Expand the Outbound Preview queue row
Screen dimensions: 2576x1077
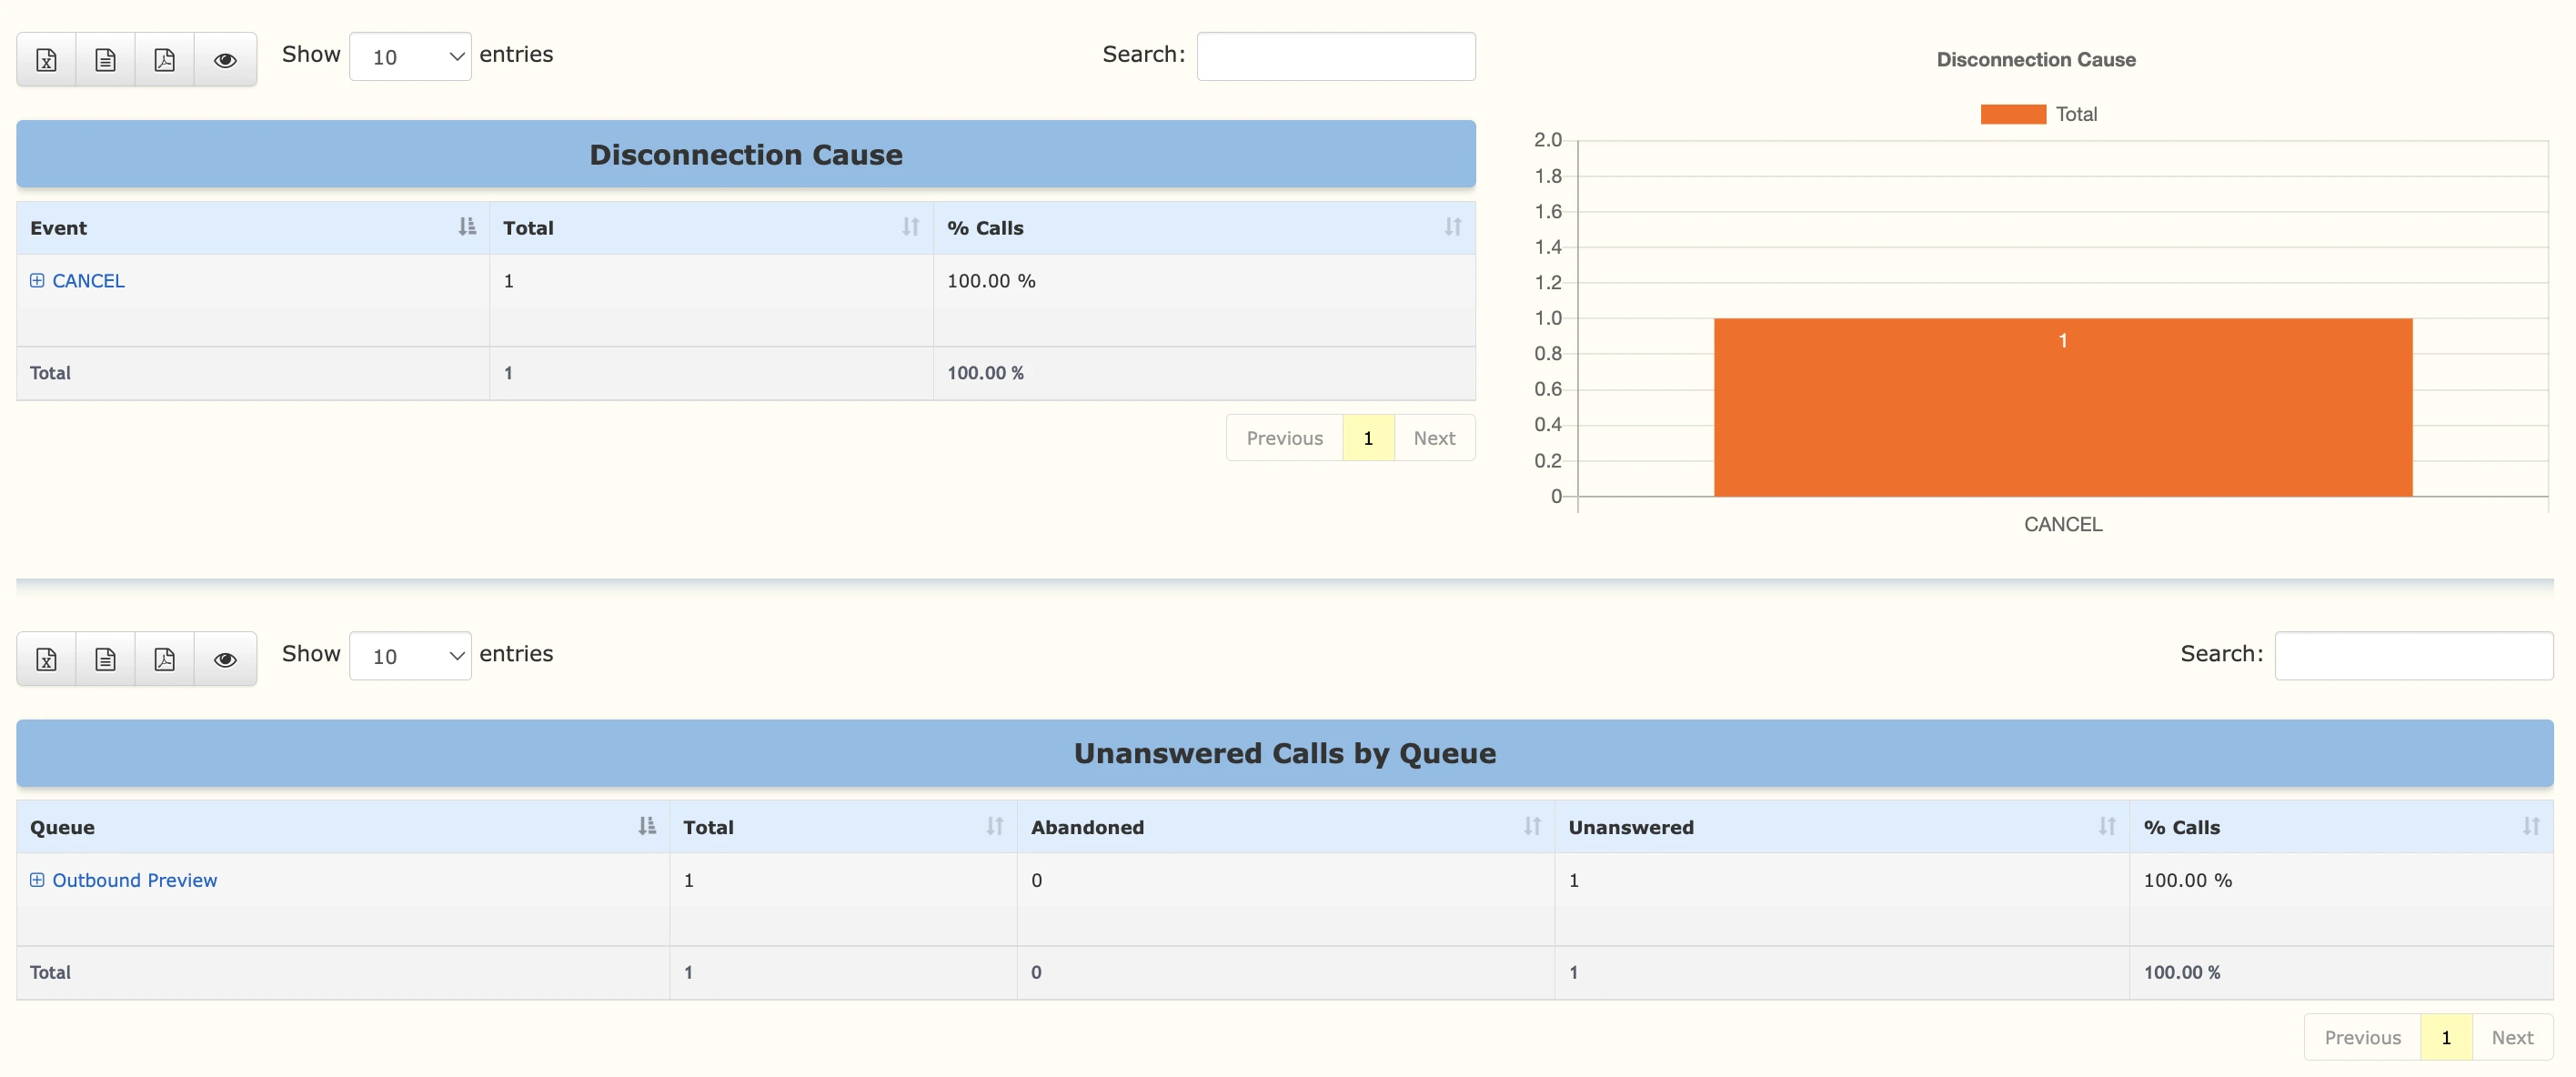[x=38, y=880]
